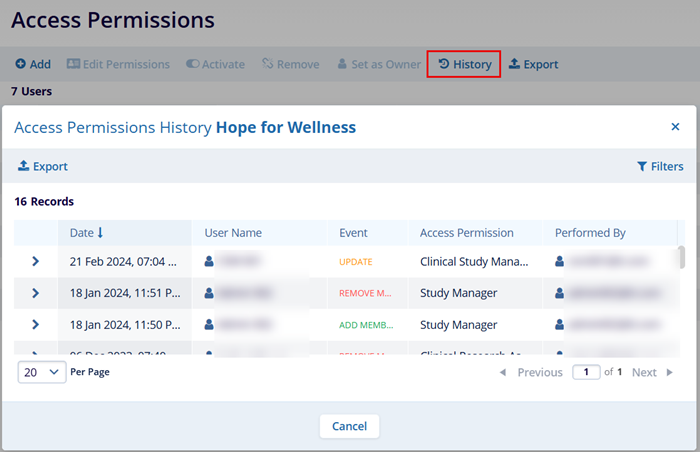Click the page number input field
Image resolution: width=700 pixels, height=452 pixels.
[585, 372]
